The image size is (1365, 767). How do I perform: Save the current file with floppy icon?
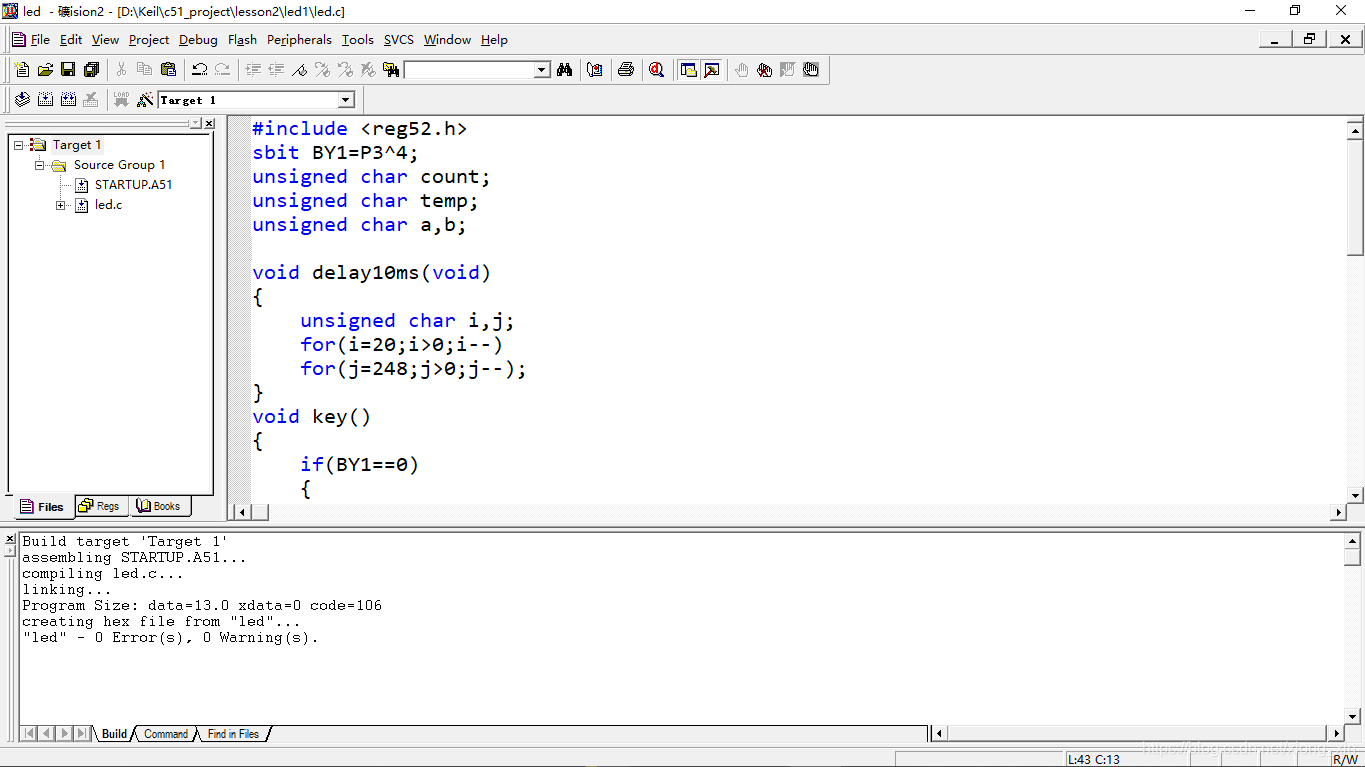68,70
